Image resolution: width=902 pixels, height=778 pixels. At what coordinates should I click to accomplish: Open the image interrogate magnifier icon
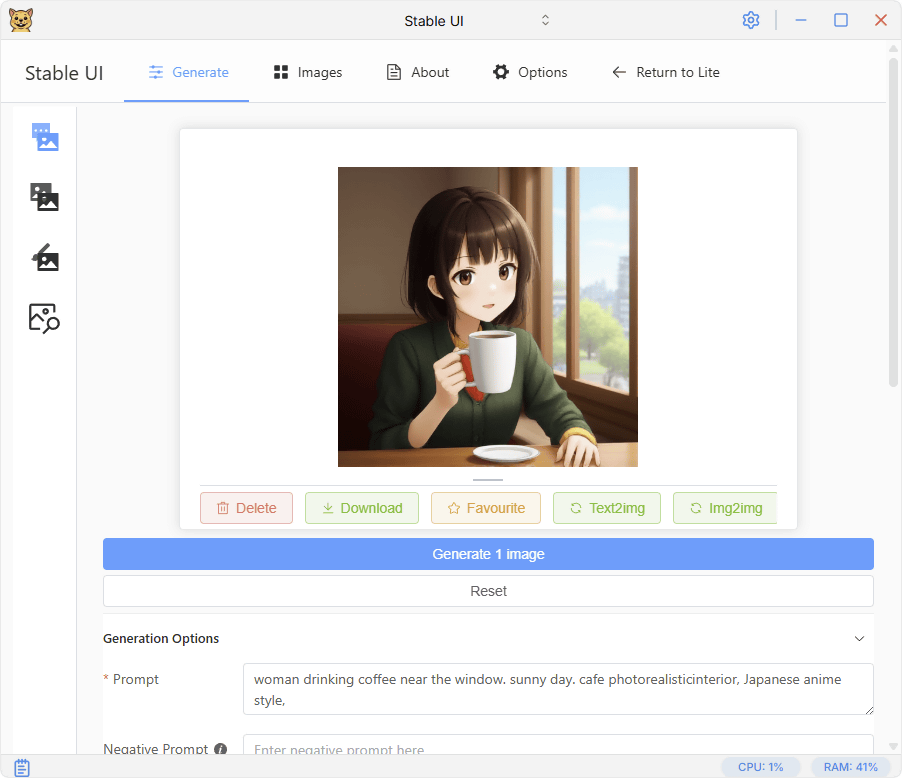(45, 318)
